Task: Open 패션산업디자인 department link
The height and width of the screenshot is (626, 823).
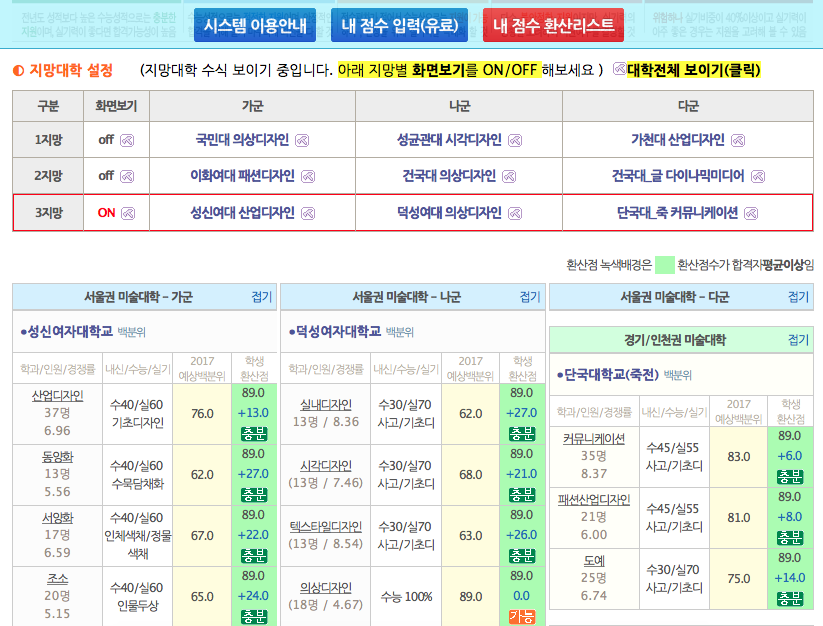Action: 594,500
